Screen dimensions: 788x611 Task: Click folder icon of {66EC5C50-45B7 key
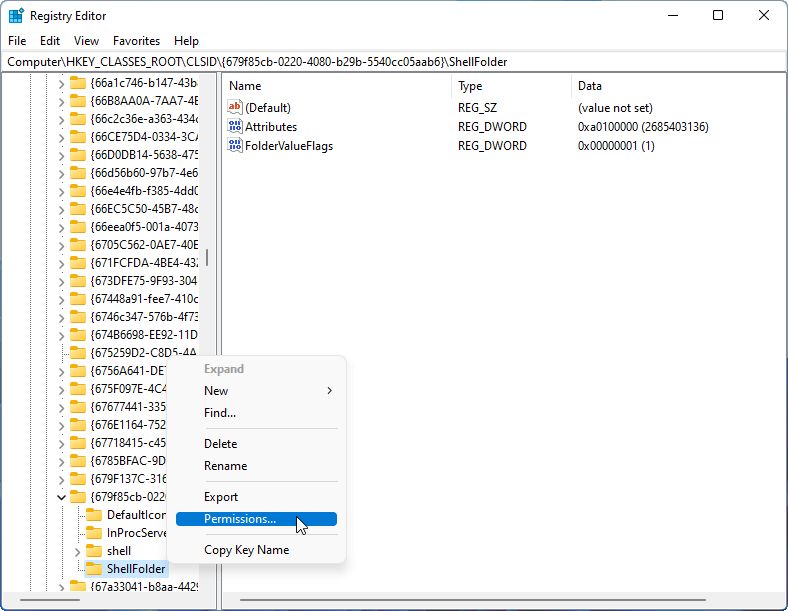pos(77,209)
